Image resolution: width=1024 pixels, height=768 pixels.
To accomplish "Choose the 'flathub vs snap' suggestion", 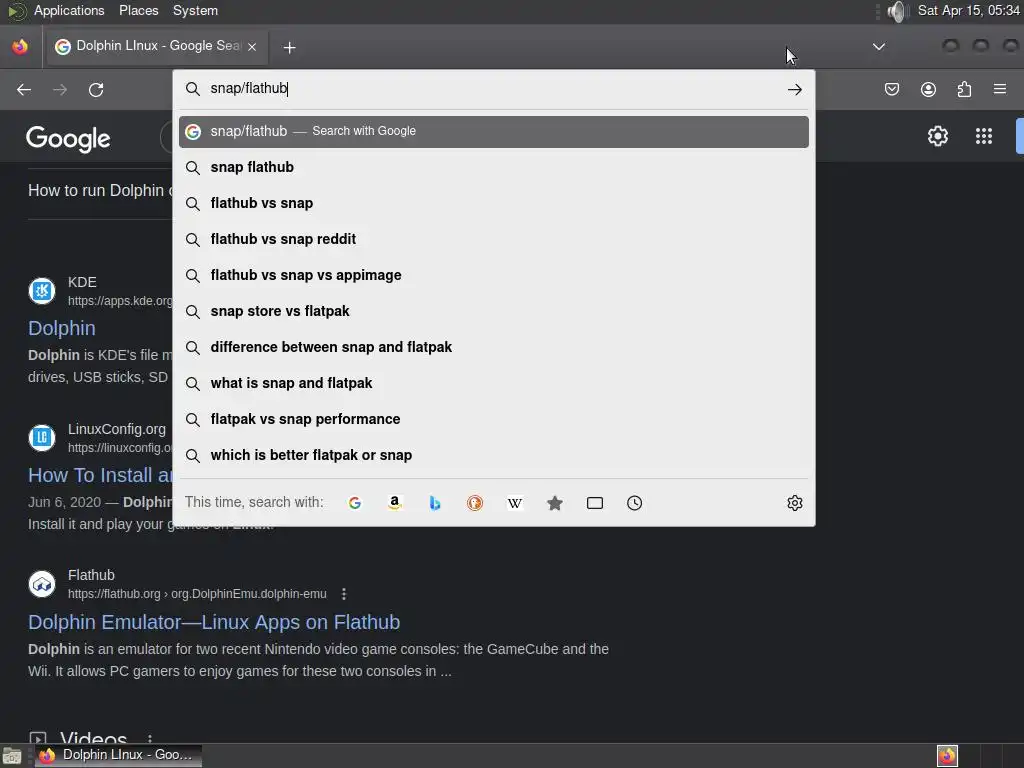I will (494, 203).
